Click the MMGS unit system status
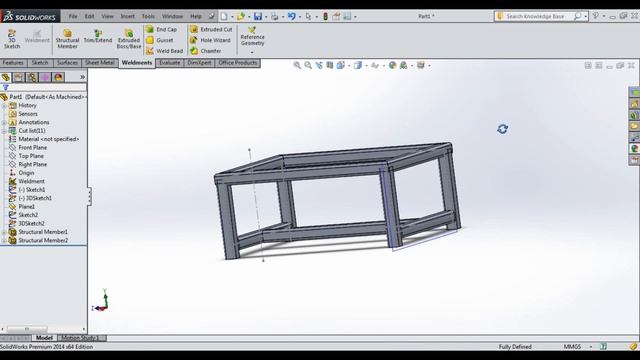Viewport: 640px width, 360px height. point(572,347)
